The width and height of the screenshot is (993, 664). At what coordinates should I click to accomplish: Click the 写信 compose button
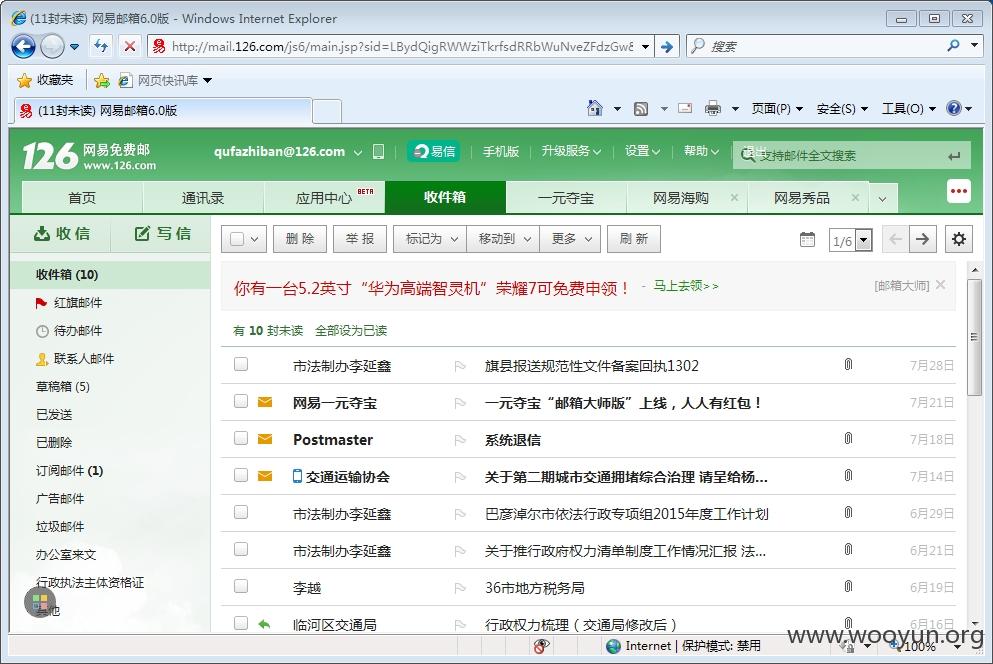162,234
